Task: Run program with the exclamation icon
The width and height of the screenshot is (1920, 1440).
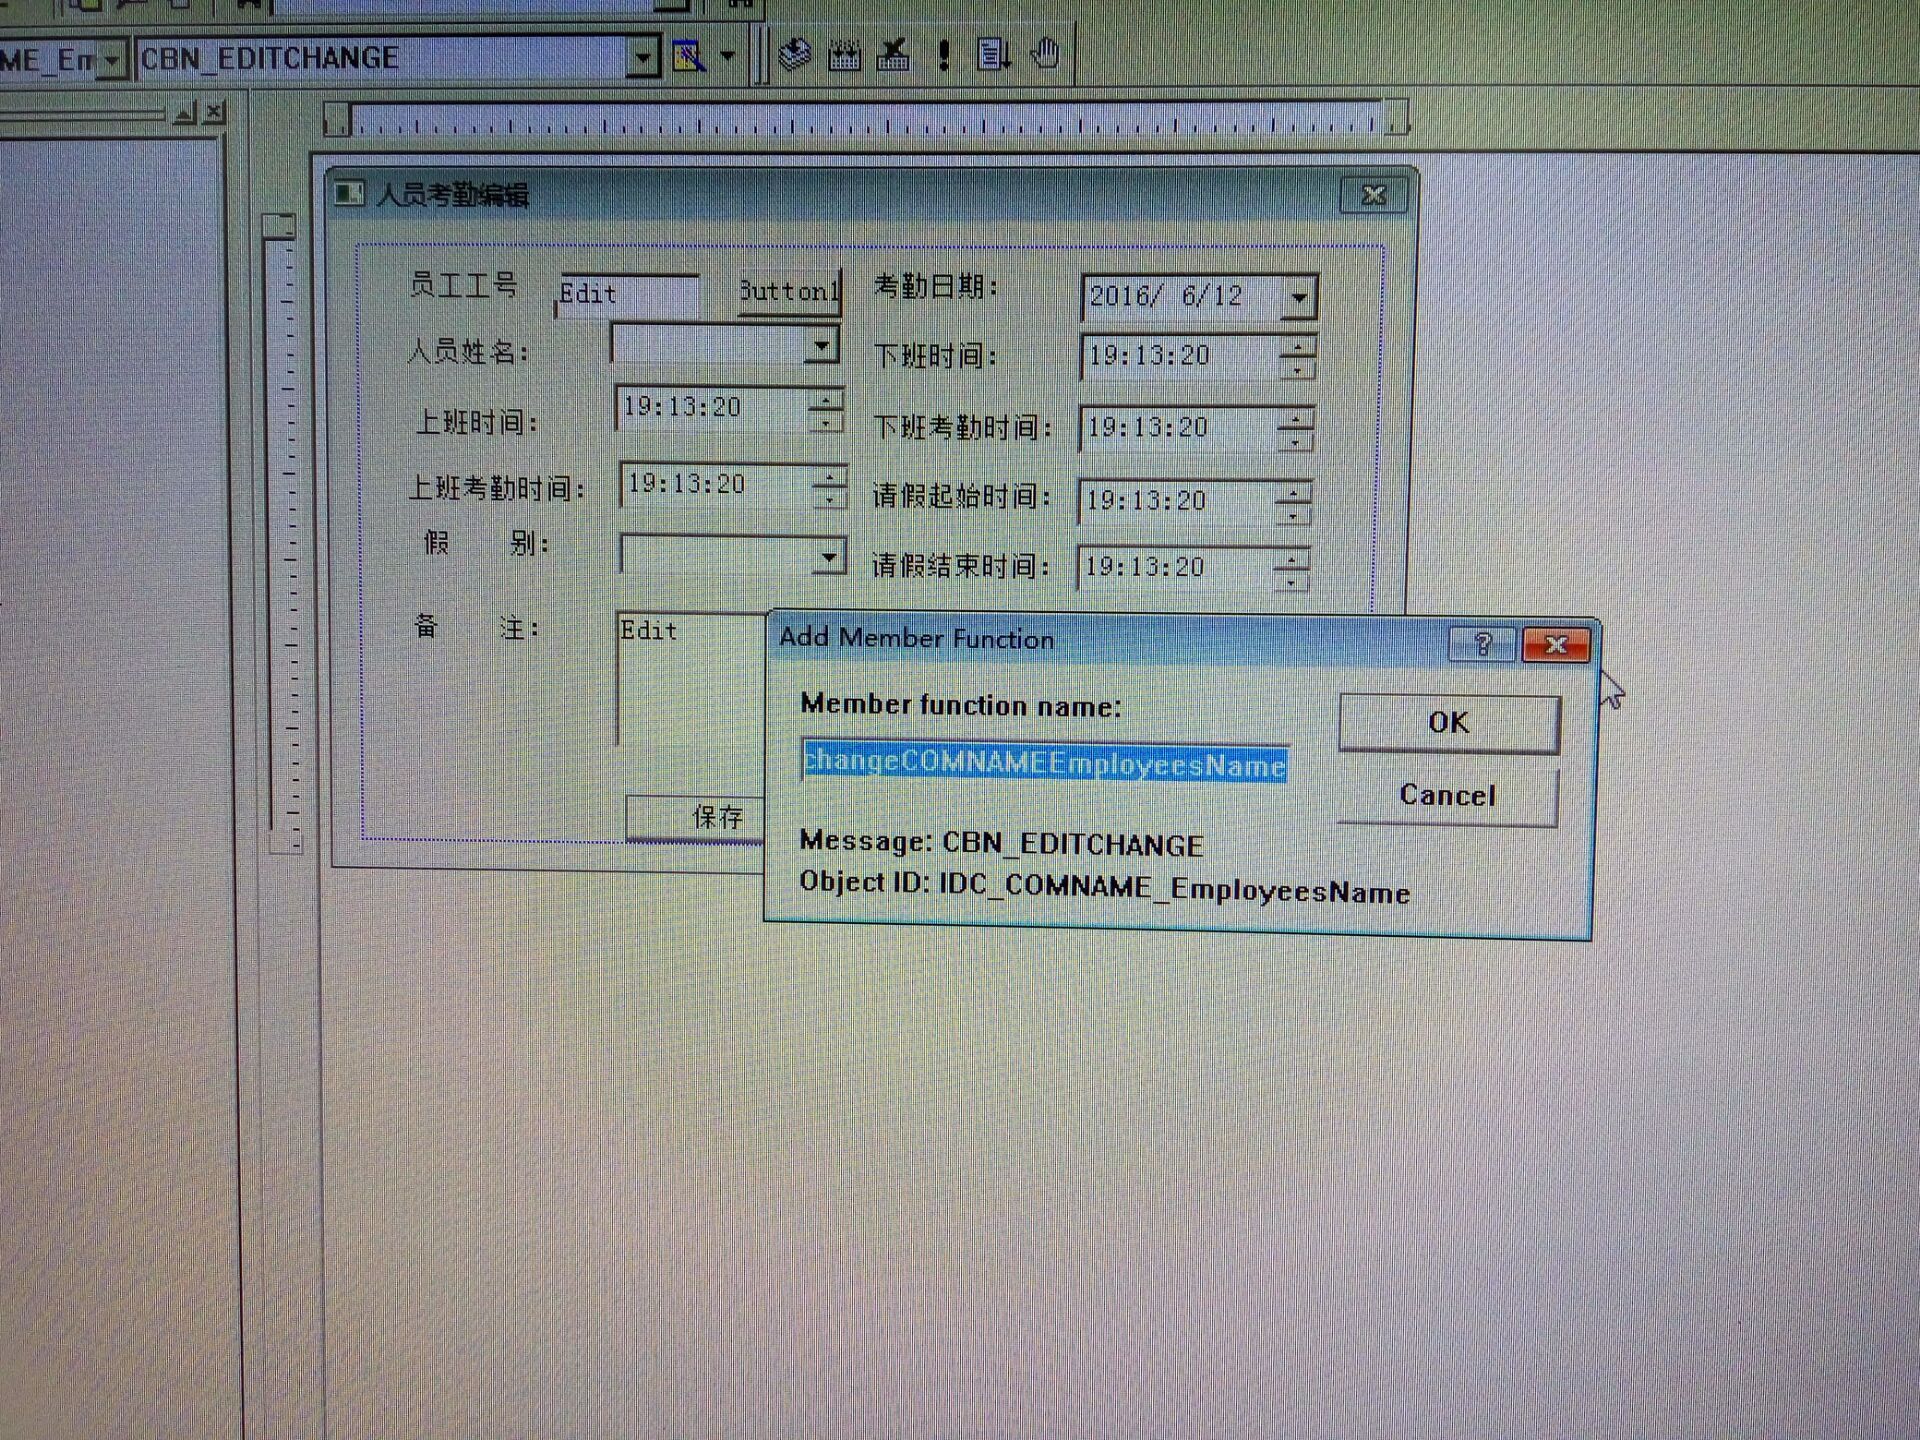Action: click(944, 54)
